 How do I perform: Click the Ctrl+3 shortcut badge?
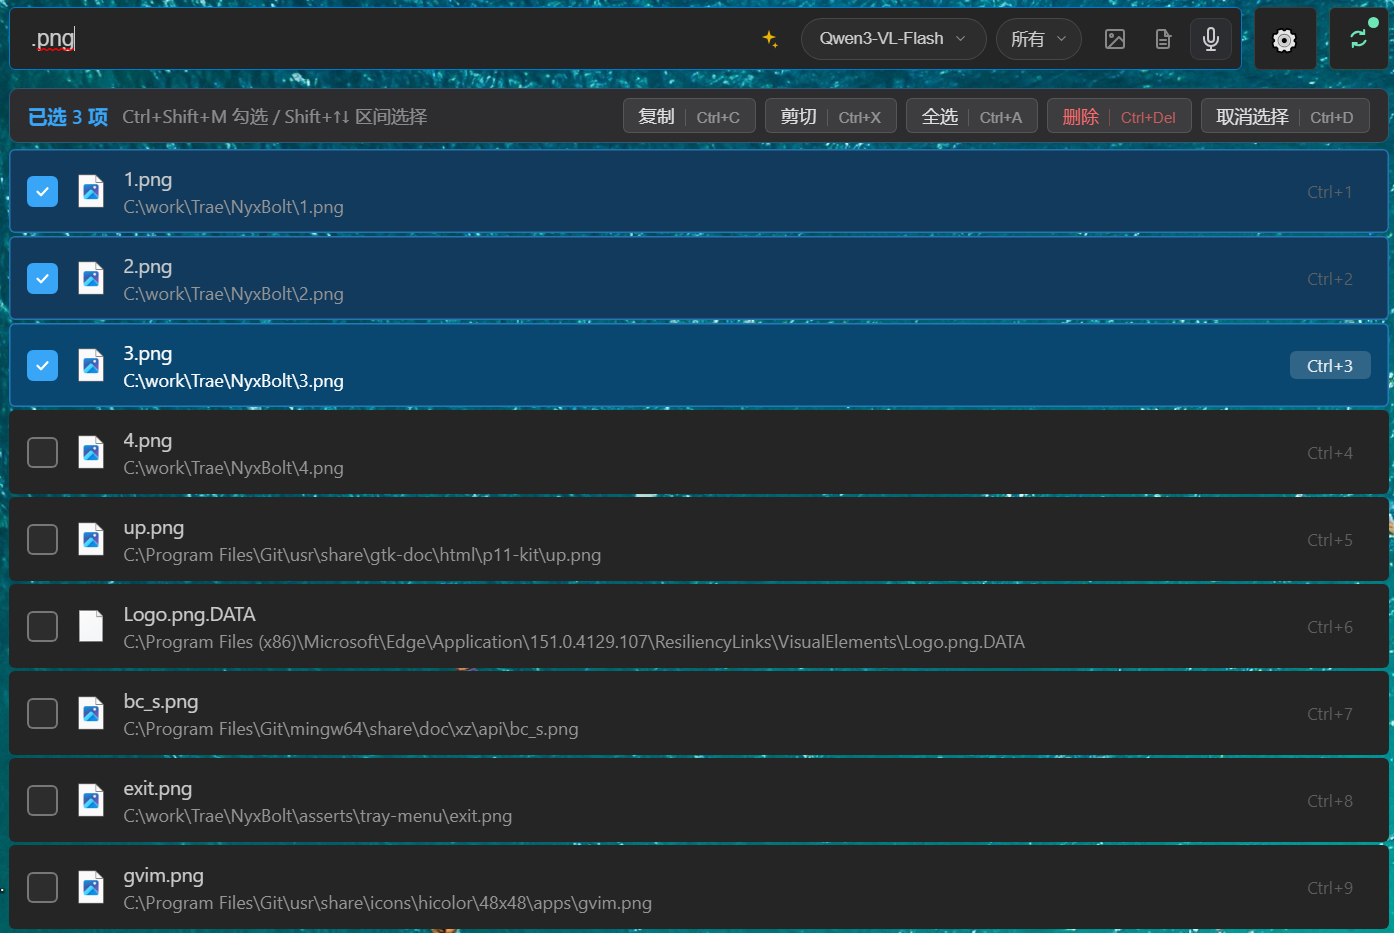pyautogui.click(x=1330, y=366)
